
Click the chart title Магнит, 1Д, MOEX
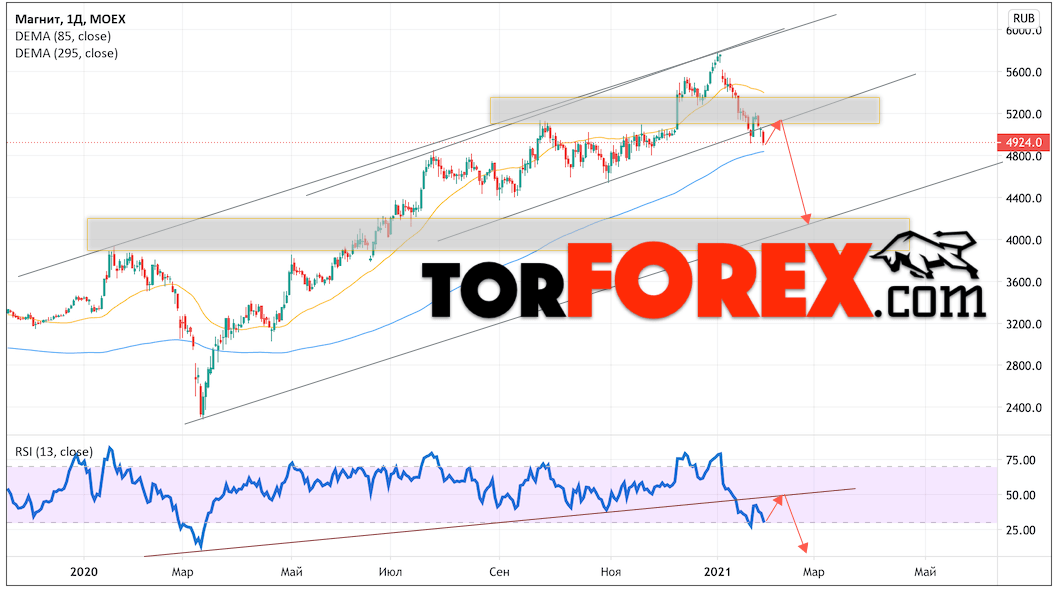click(x=70, y=19)
